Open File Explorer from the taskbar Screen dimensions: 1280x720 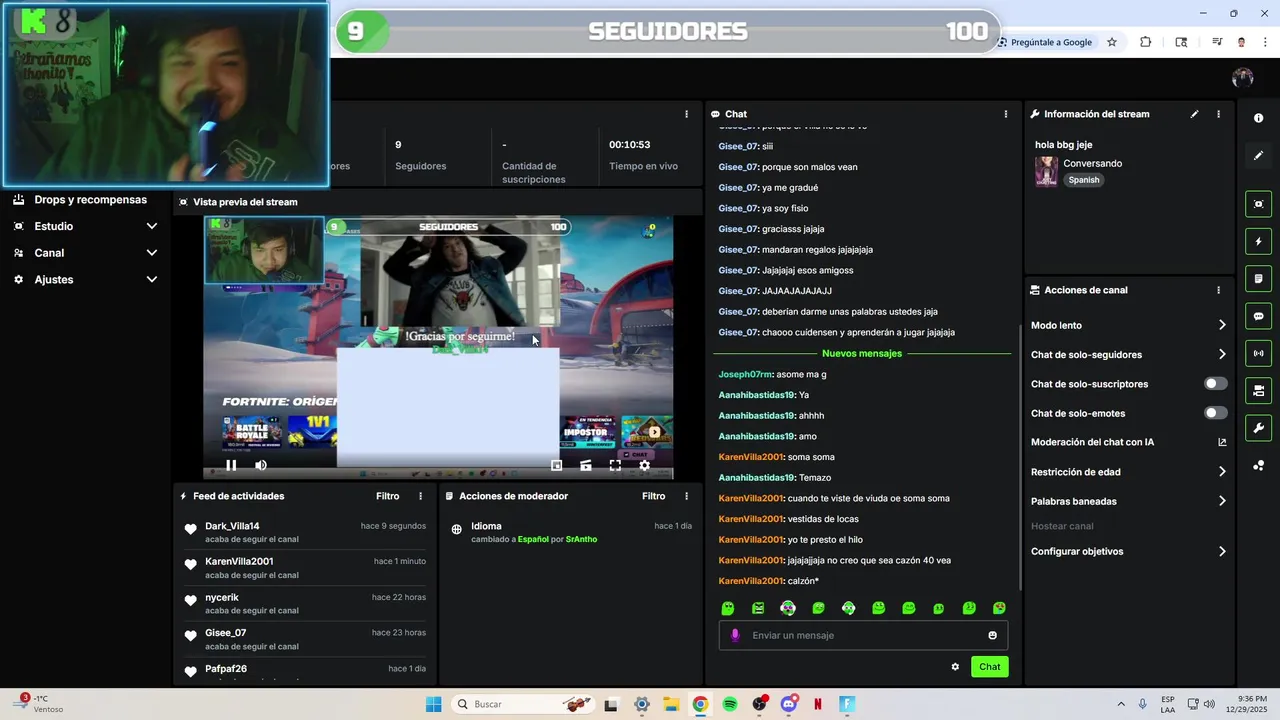point(671,704)
